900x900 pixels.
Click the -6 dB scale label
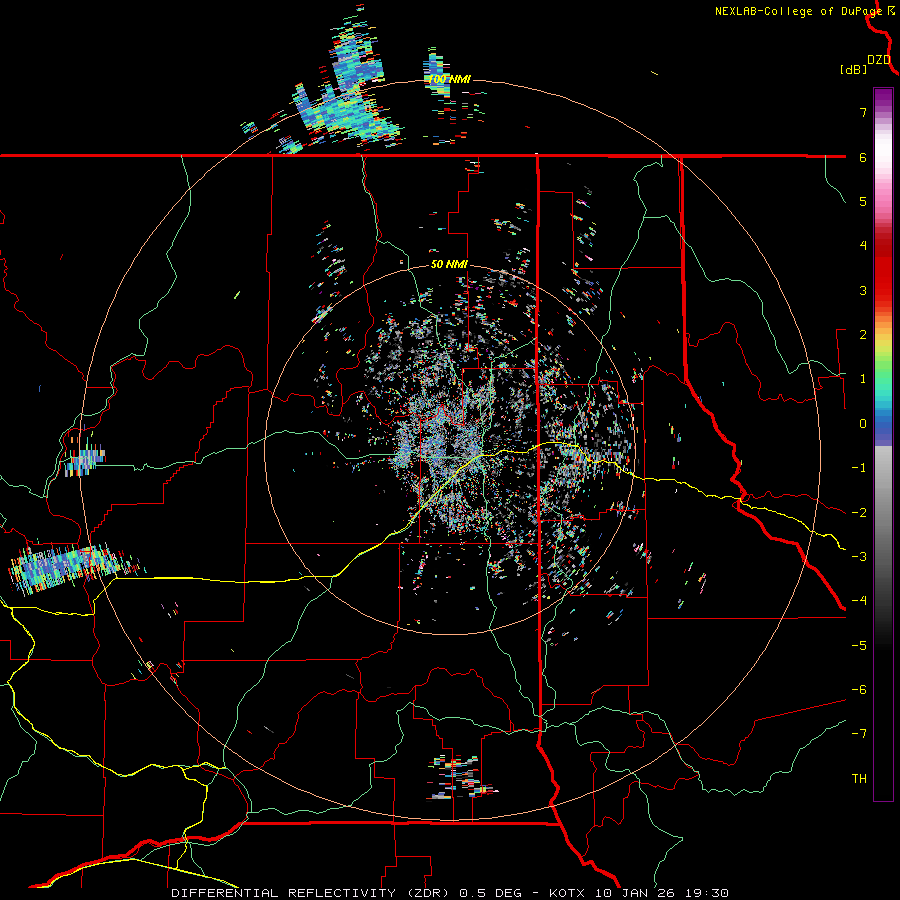(859, 690)
